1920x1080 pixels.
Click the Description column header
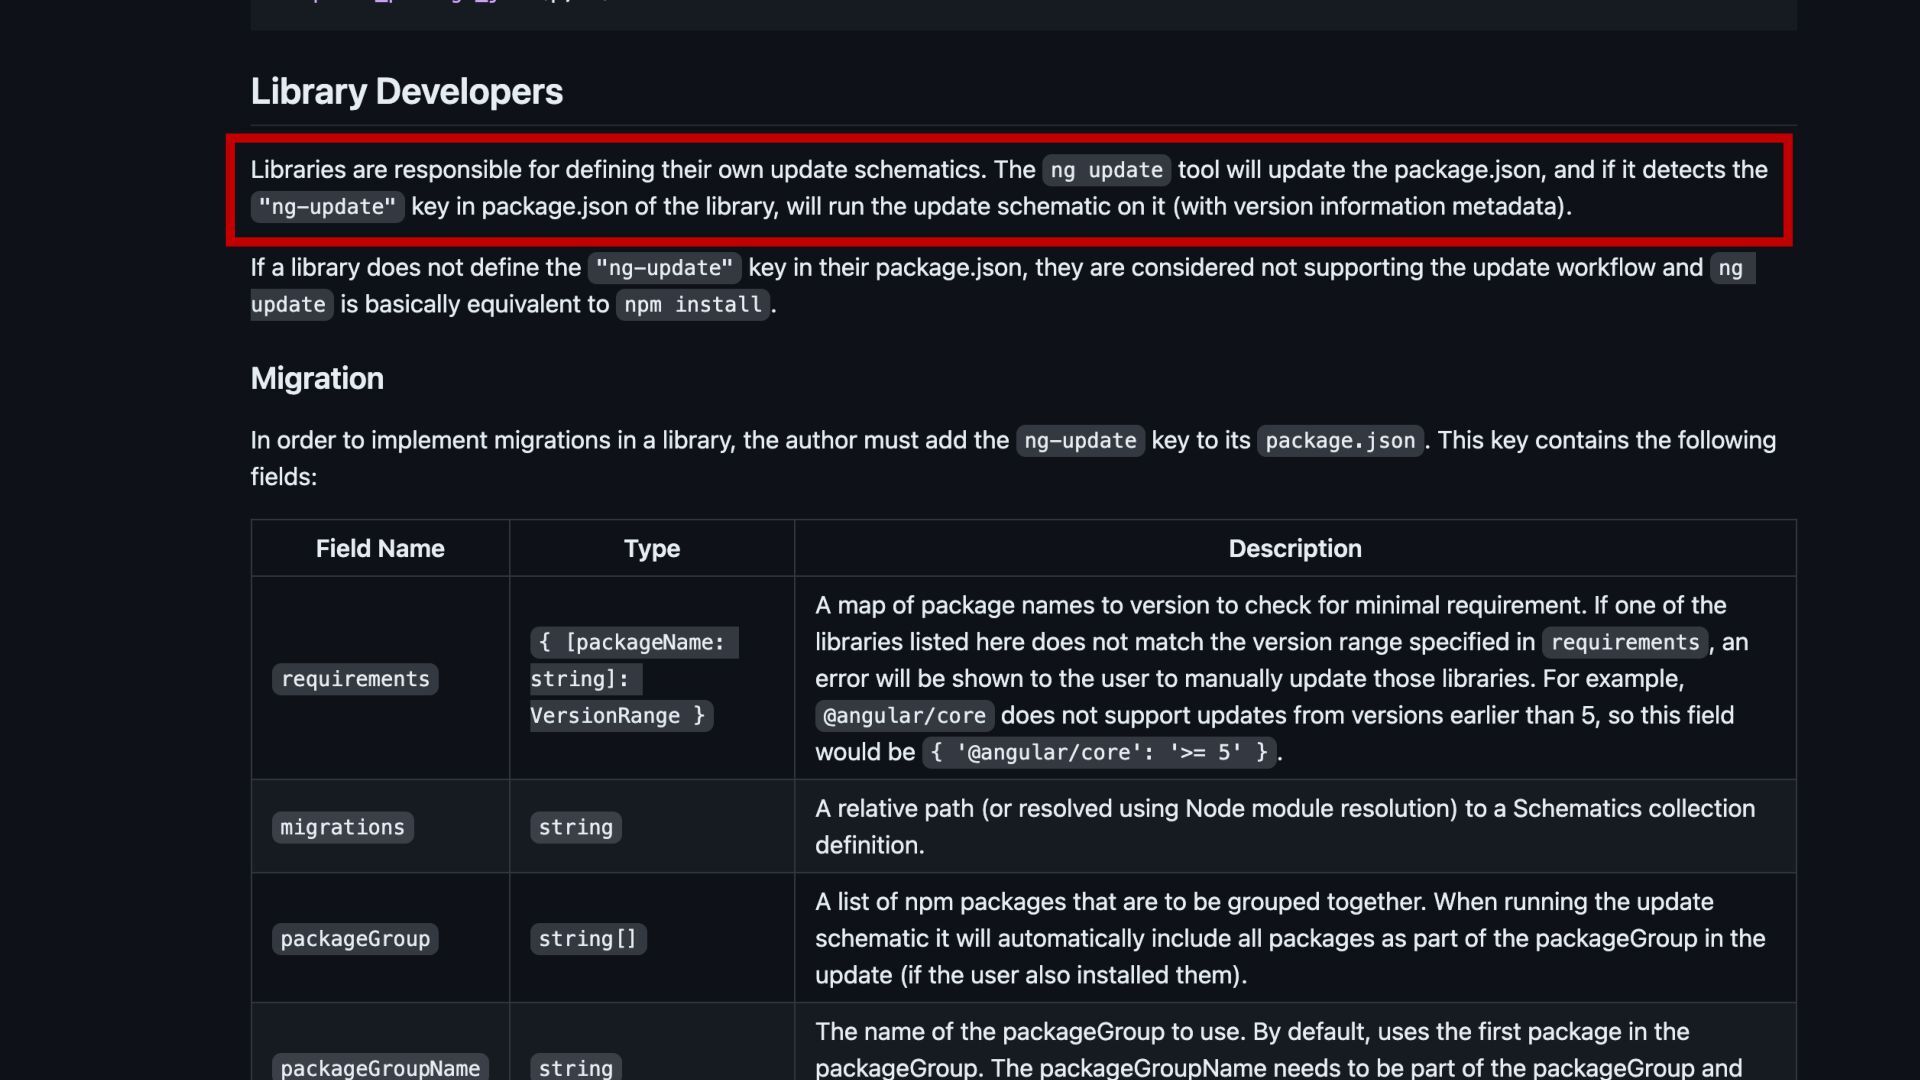(1294, 549)
